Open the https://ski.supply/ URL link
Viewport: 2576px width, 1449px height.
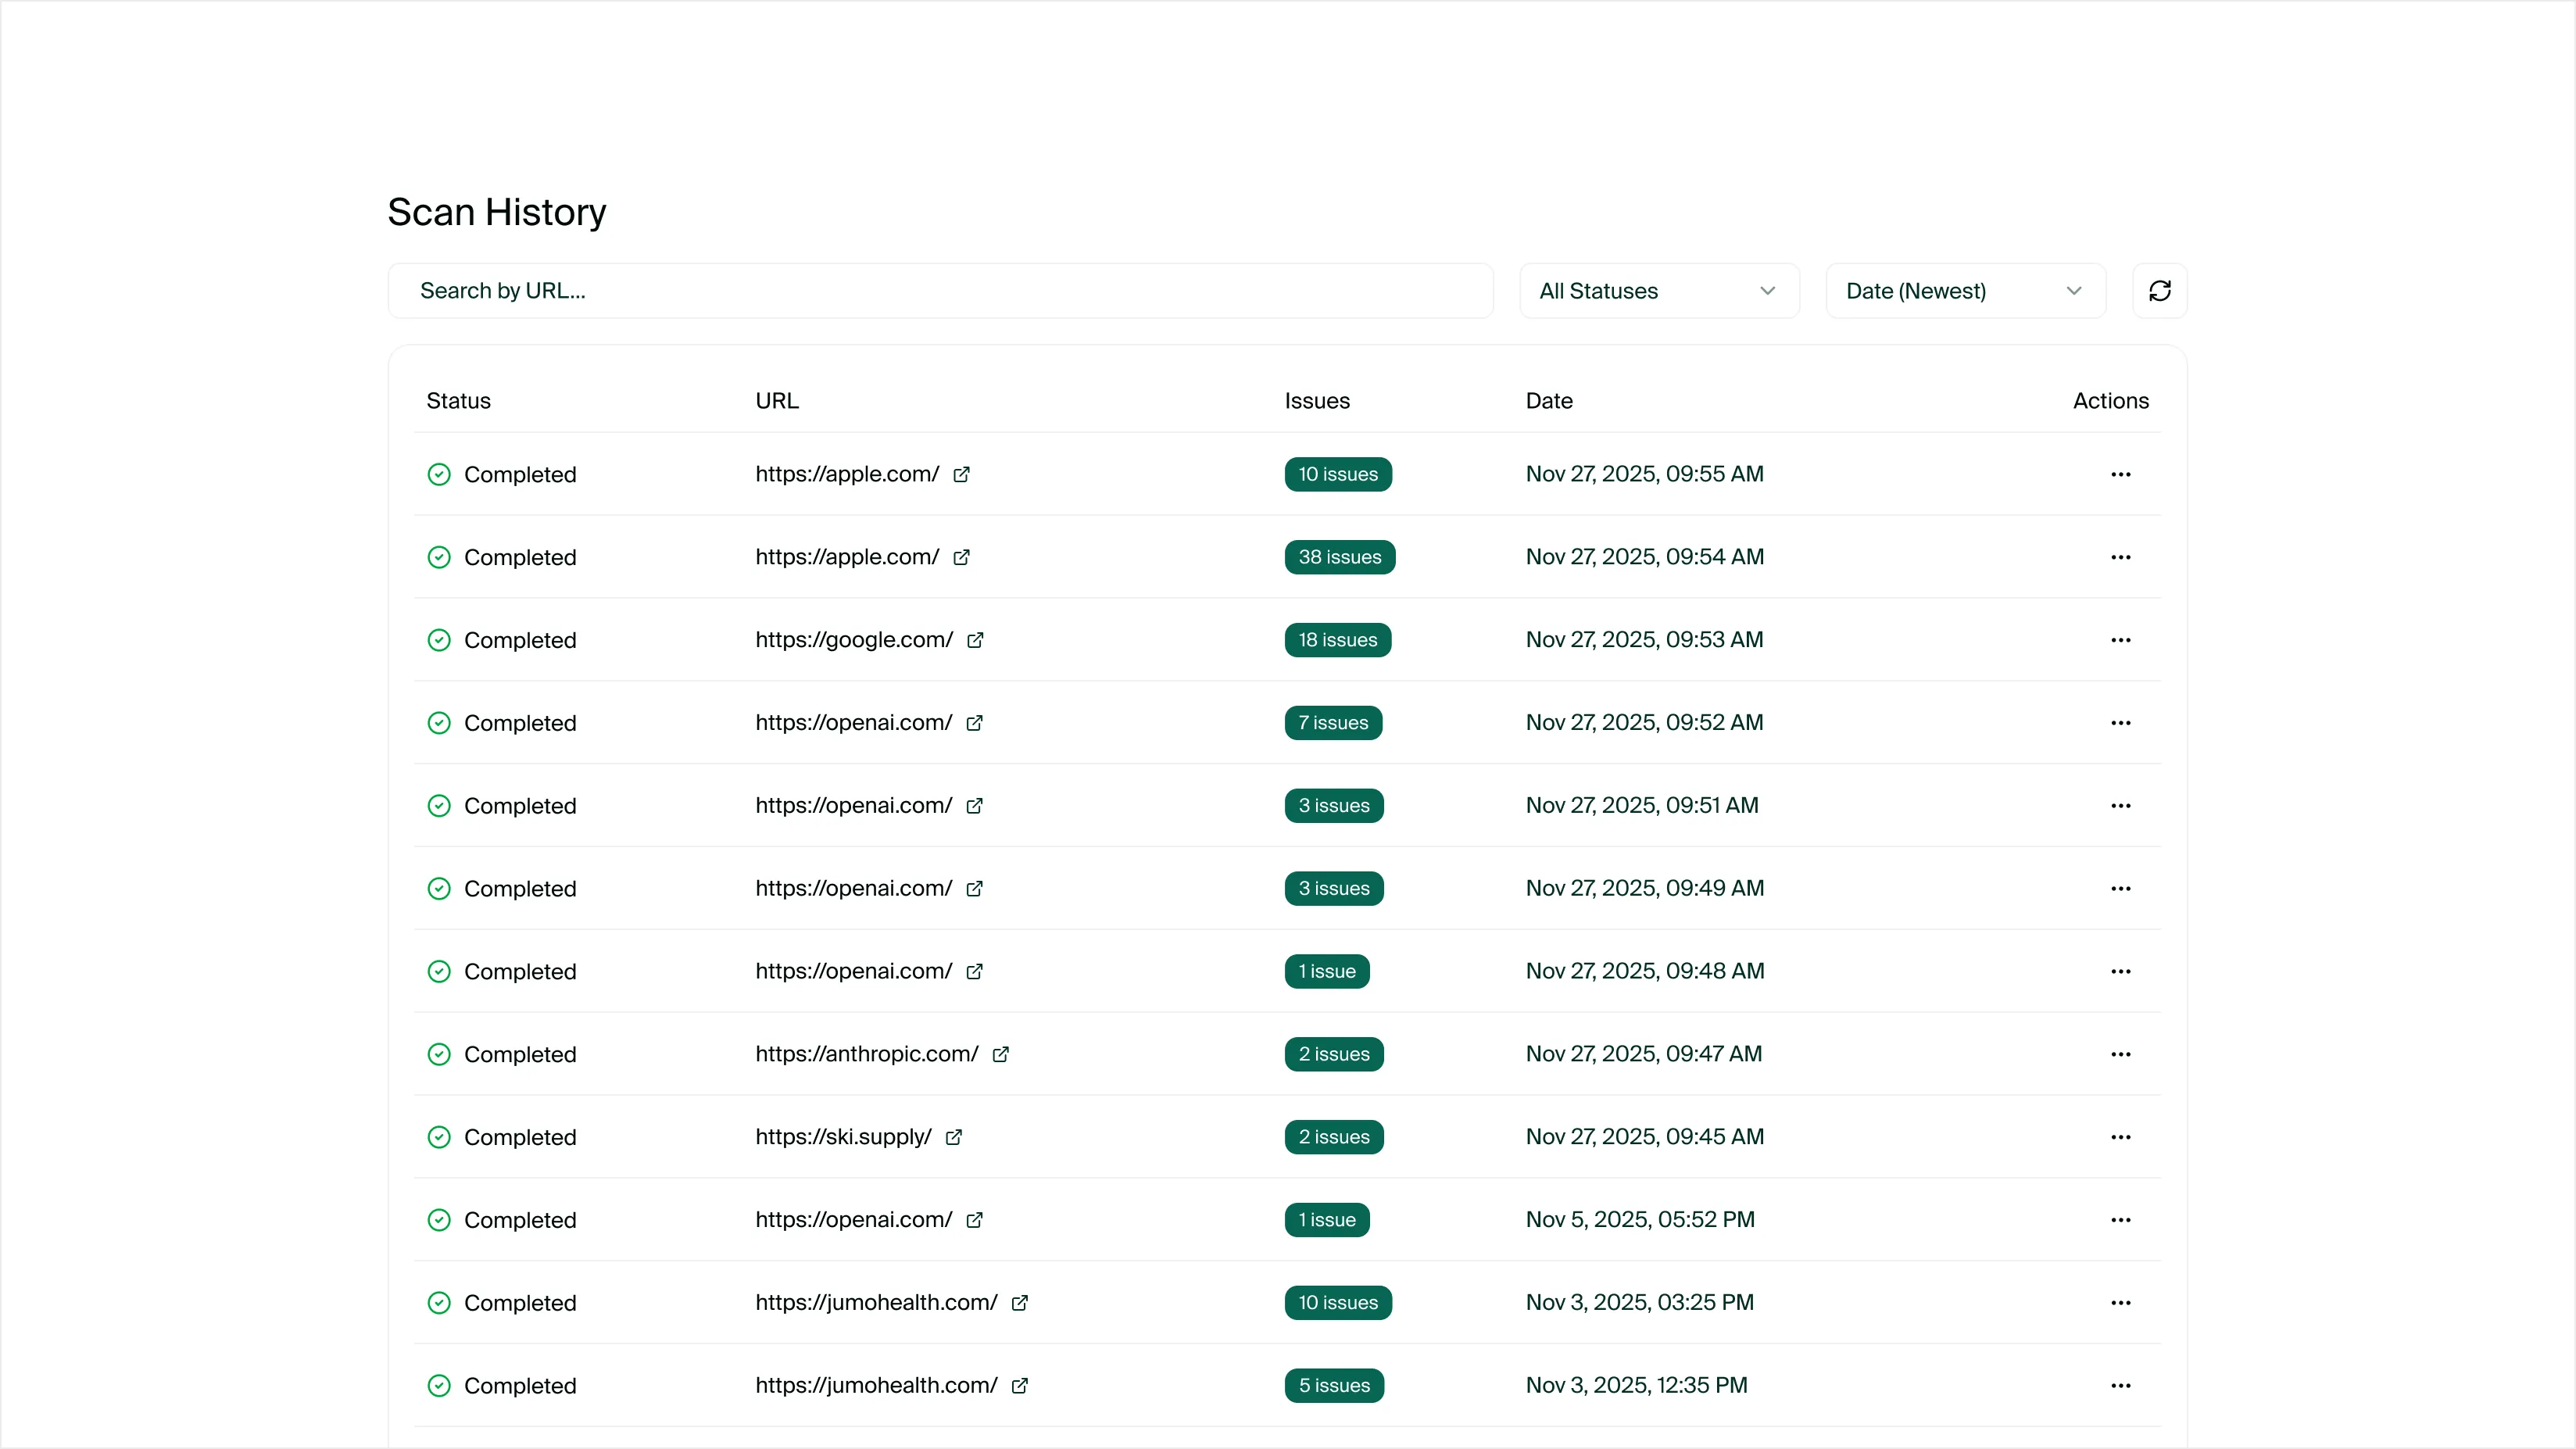coord(842,1137)
